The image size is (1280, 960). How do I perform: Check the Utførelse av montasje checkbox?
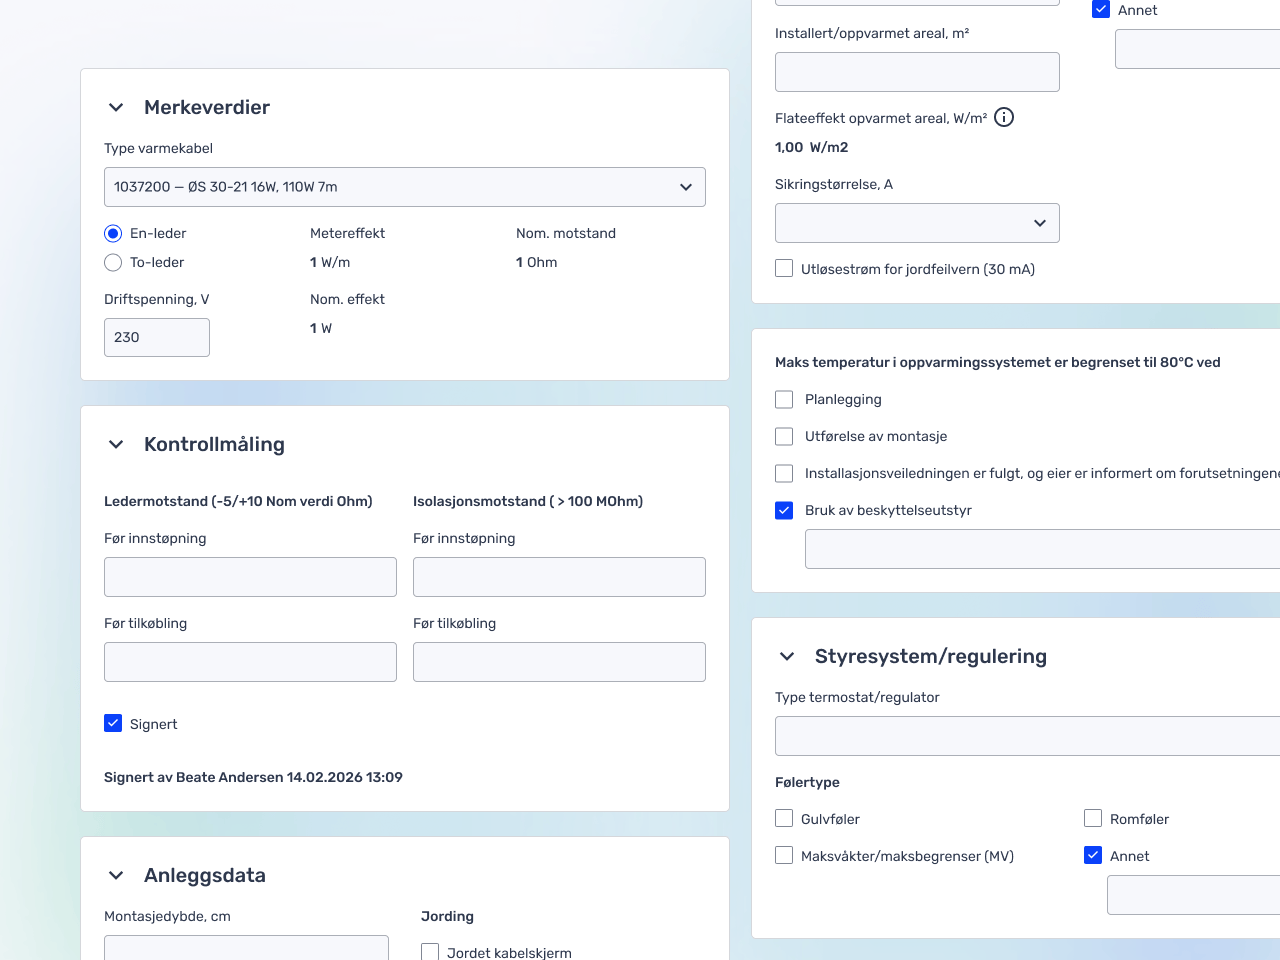pyautogui.click(x=784, y=436)
